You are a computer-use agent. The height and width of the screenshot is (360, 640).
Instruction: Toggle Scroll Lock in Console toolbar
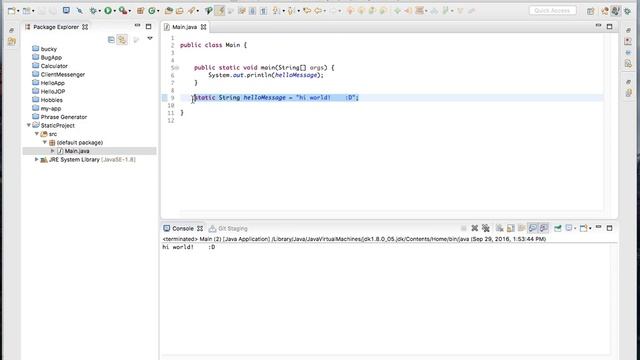(x=511, y=228)
